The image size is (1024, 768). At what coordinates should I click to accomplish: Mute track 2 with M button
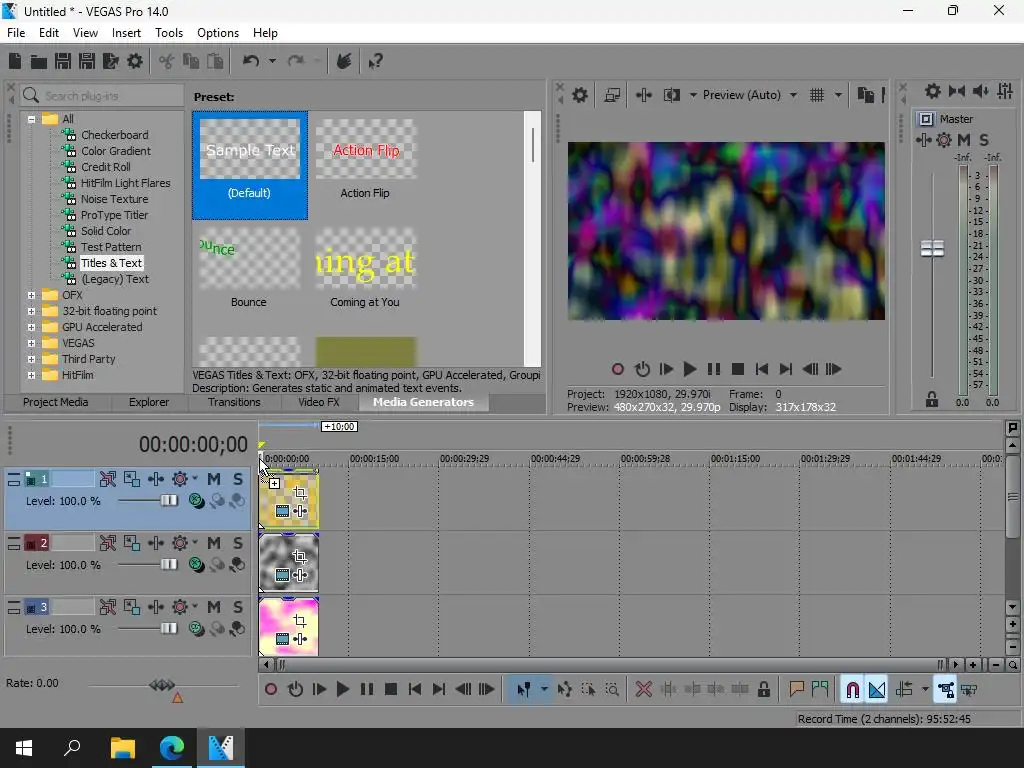[214, 543]
